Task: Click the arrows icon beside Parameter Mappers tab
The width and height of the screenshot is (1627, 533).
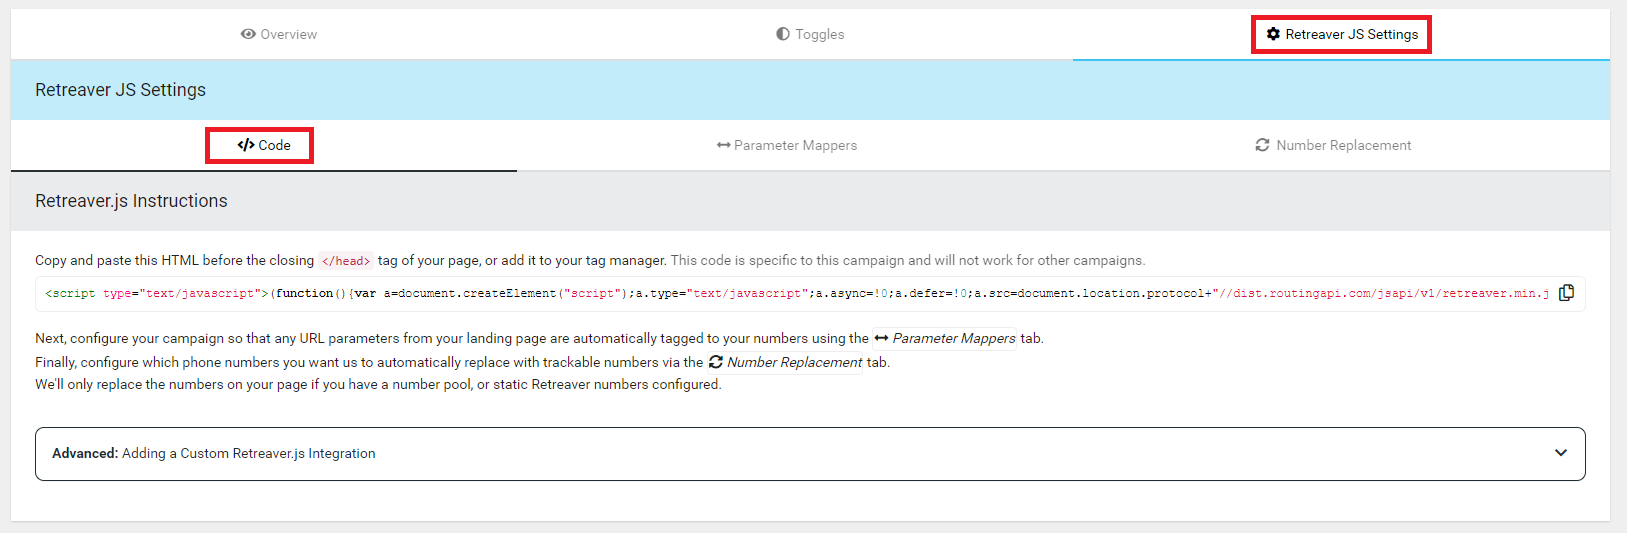Action: tap(723, 145)
